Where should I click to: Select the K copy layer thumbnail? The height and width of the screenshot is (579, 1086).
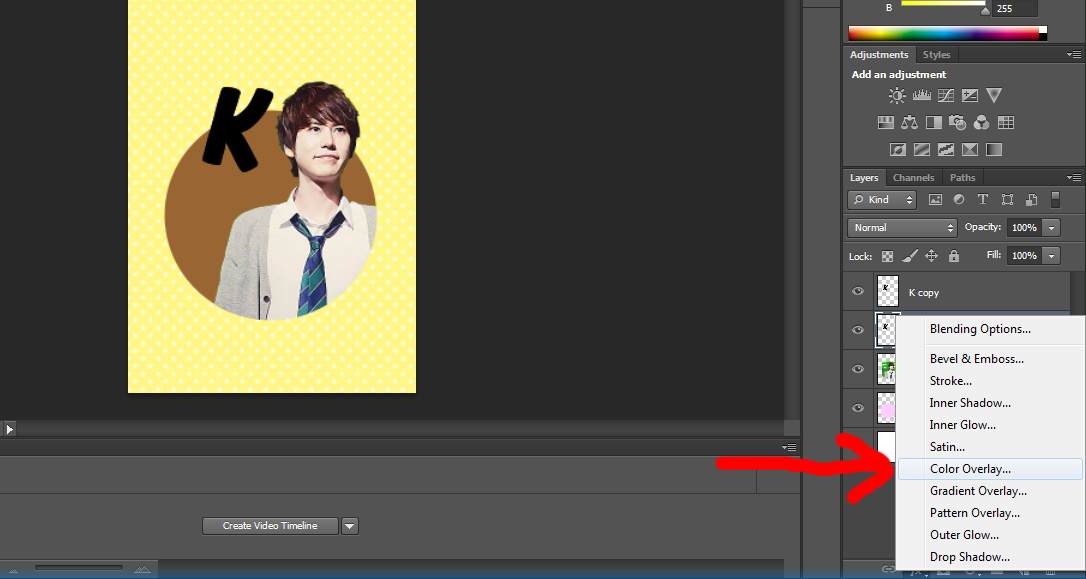pos(887,291)
